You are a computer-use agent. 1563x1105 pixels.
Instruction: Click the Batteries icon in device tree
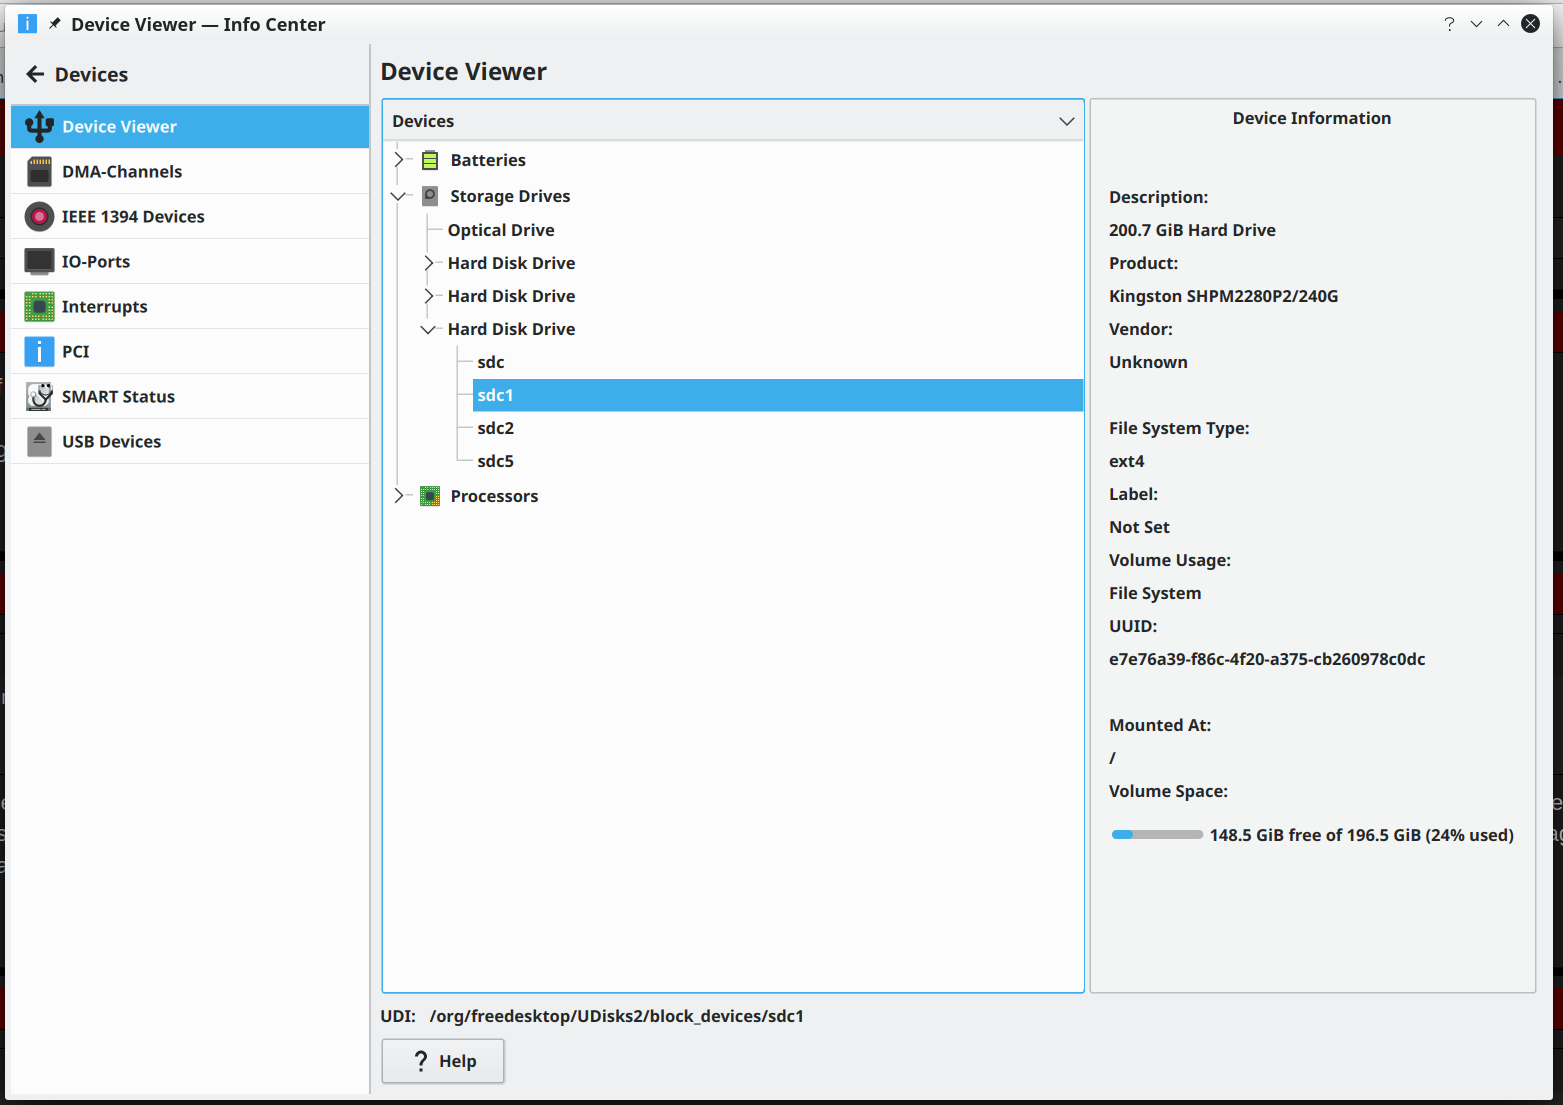coord(430,160)
